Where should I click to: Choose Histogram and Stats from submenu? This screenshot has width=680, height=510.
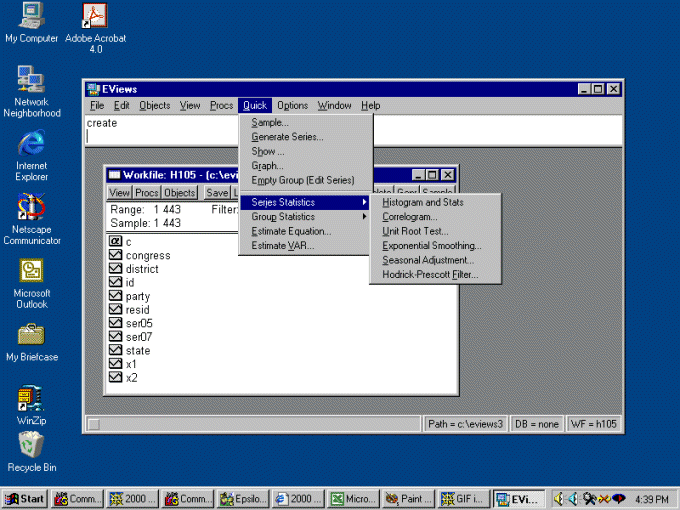pos(422,203)
